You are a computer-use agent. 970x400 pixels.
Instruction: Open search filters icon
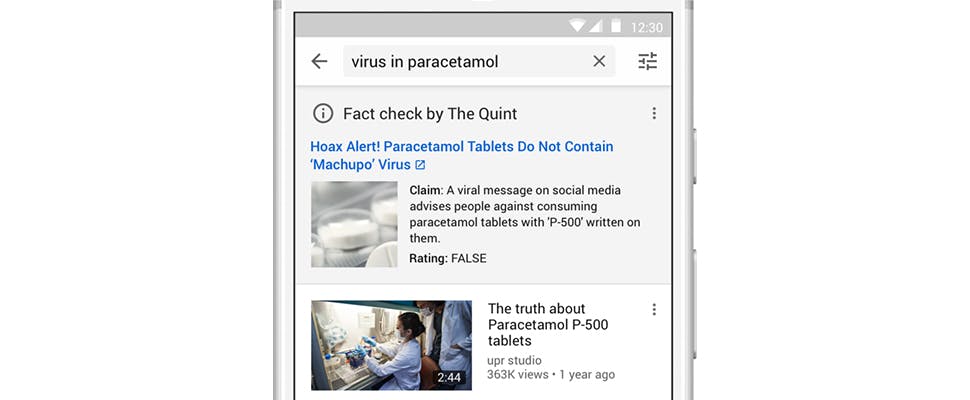[x=648, y=61]
